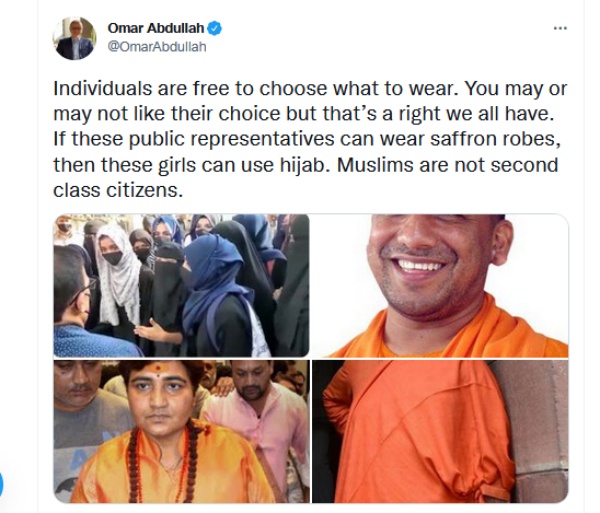Click the tweet text about choosing clothing
600x513 pixels.
[310, 139]
